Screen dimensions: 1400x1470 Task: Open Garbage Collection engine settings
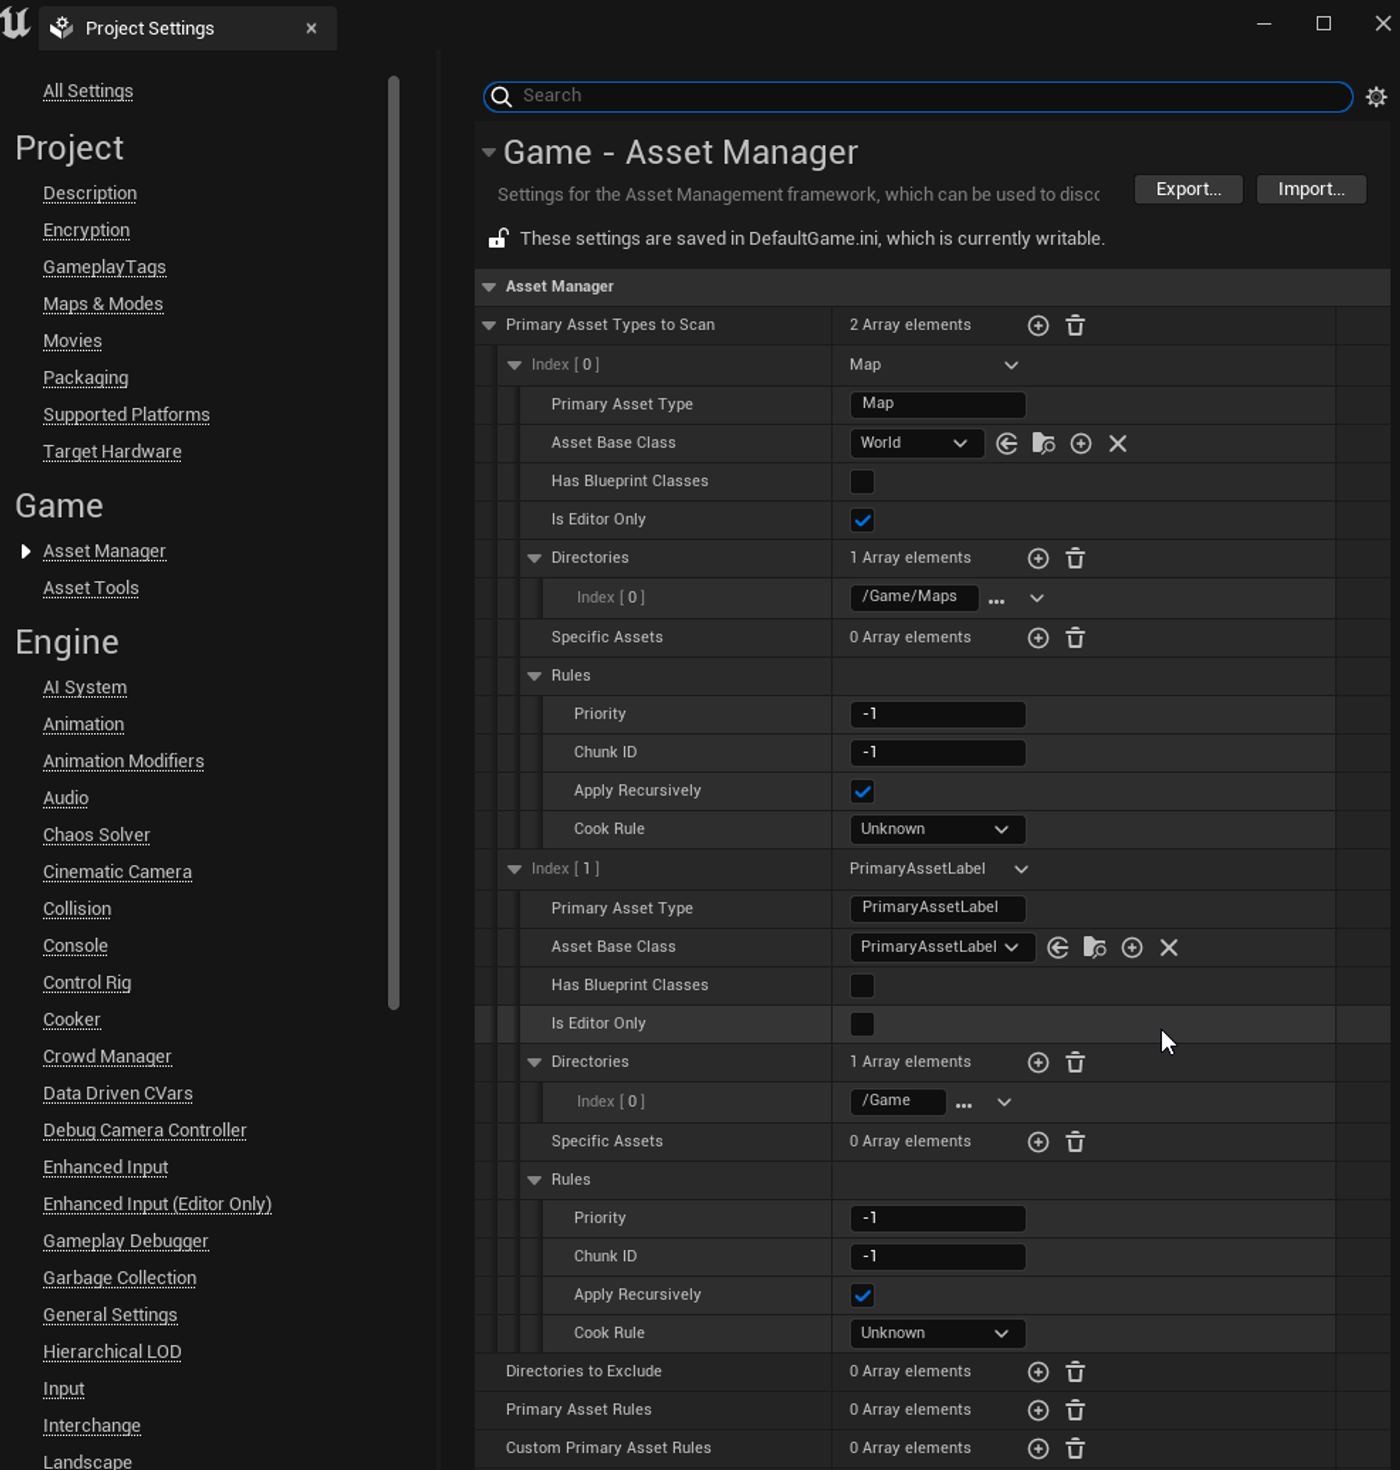click(120, 1278)
